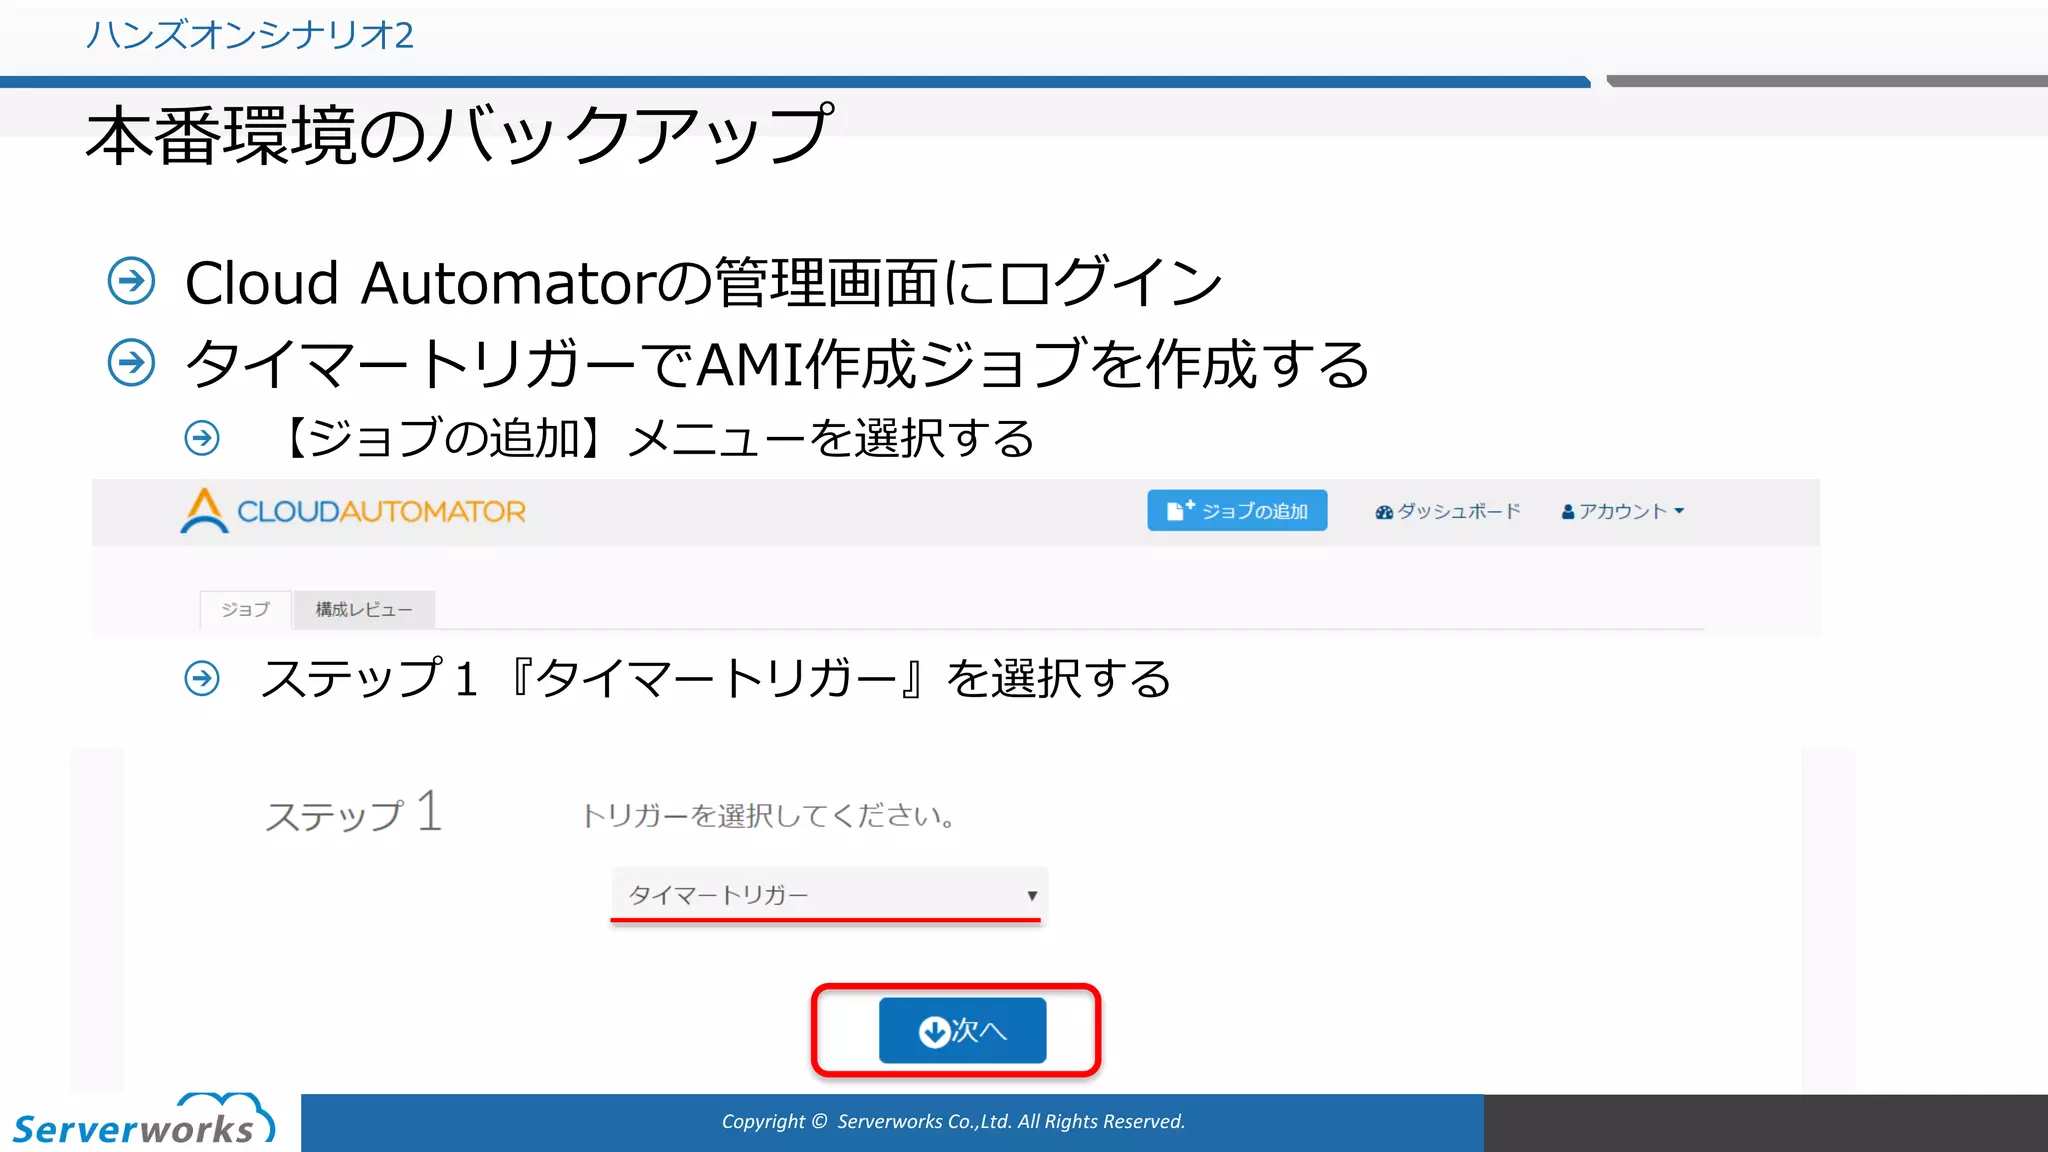The width and height of the screenshot is (2048, 1152).
Task: Click the ステップ 1 heading text
Action: click(x=353, y=812)
